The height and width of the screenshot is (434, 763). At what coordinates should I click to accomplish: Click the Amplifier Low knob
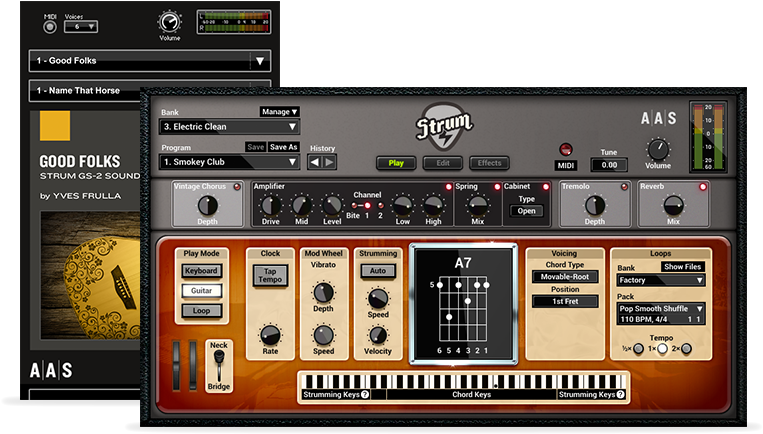pos(402,205)
